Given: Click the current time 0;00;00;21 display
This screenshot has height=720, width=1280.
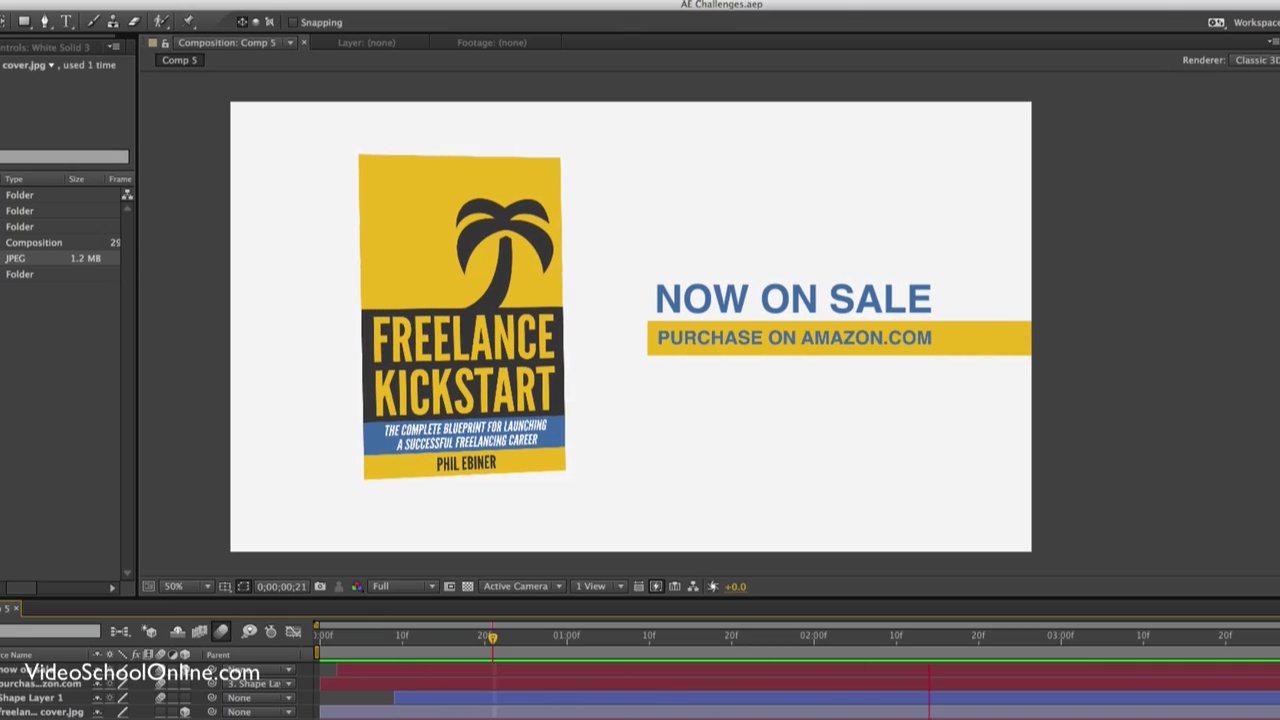Looking at the screenshot, I should (281, 587).
